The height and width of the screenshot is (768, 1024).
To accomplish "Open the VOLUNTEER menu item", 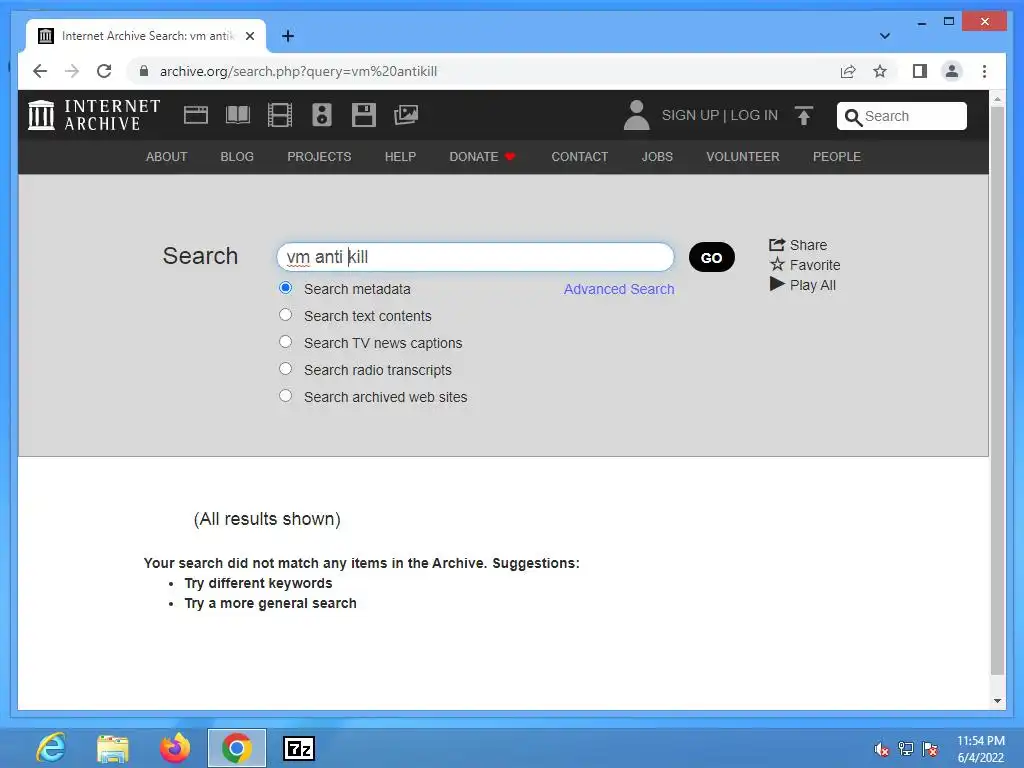I will (743, 157).
